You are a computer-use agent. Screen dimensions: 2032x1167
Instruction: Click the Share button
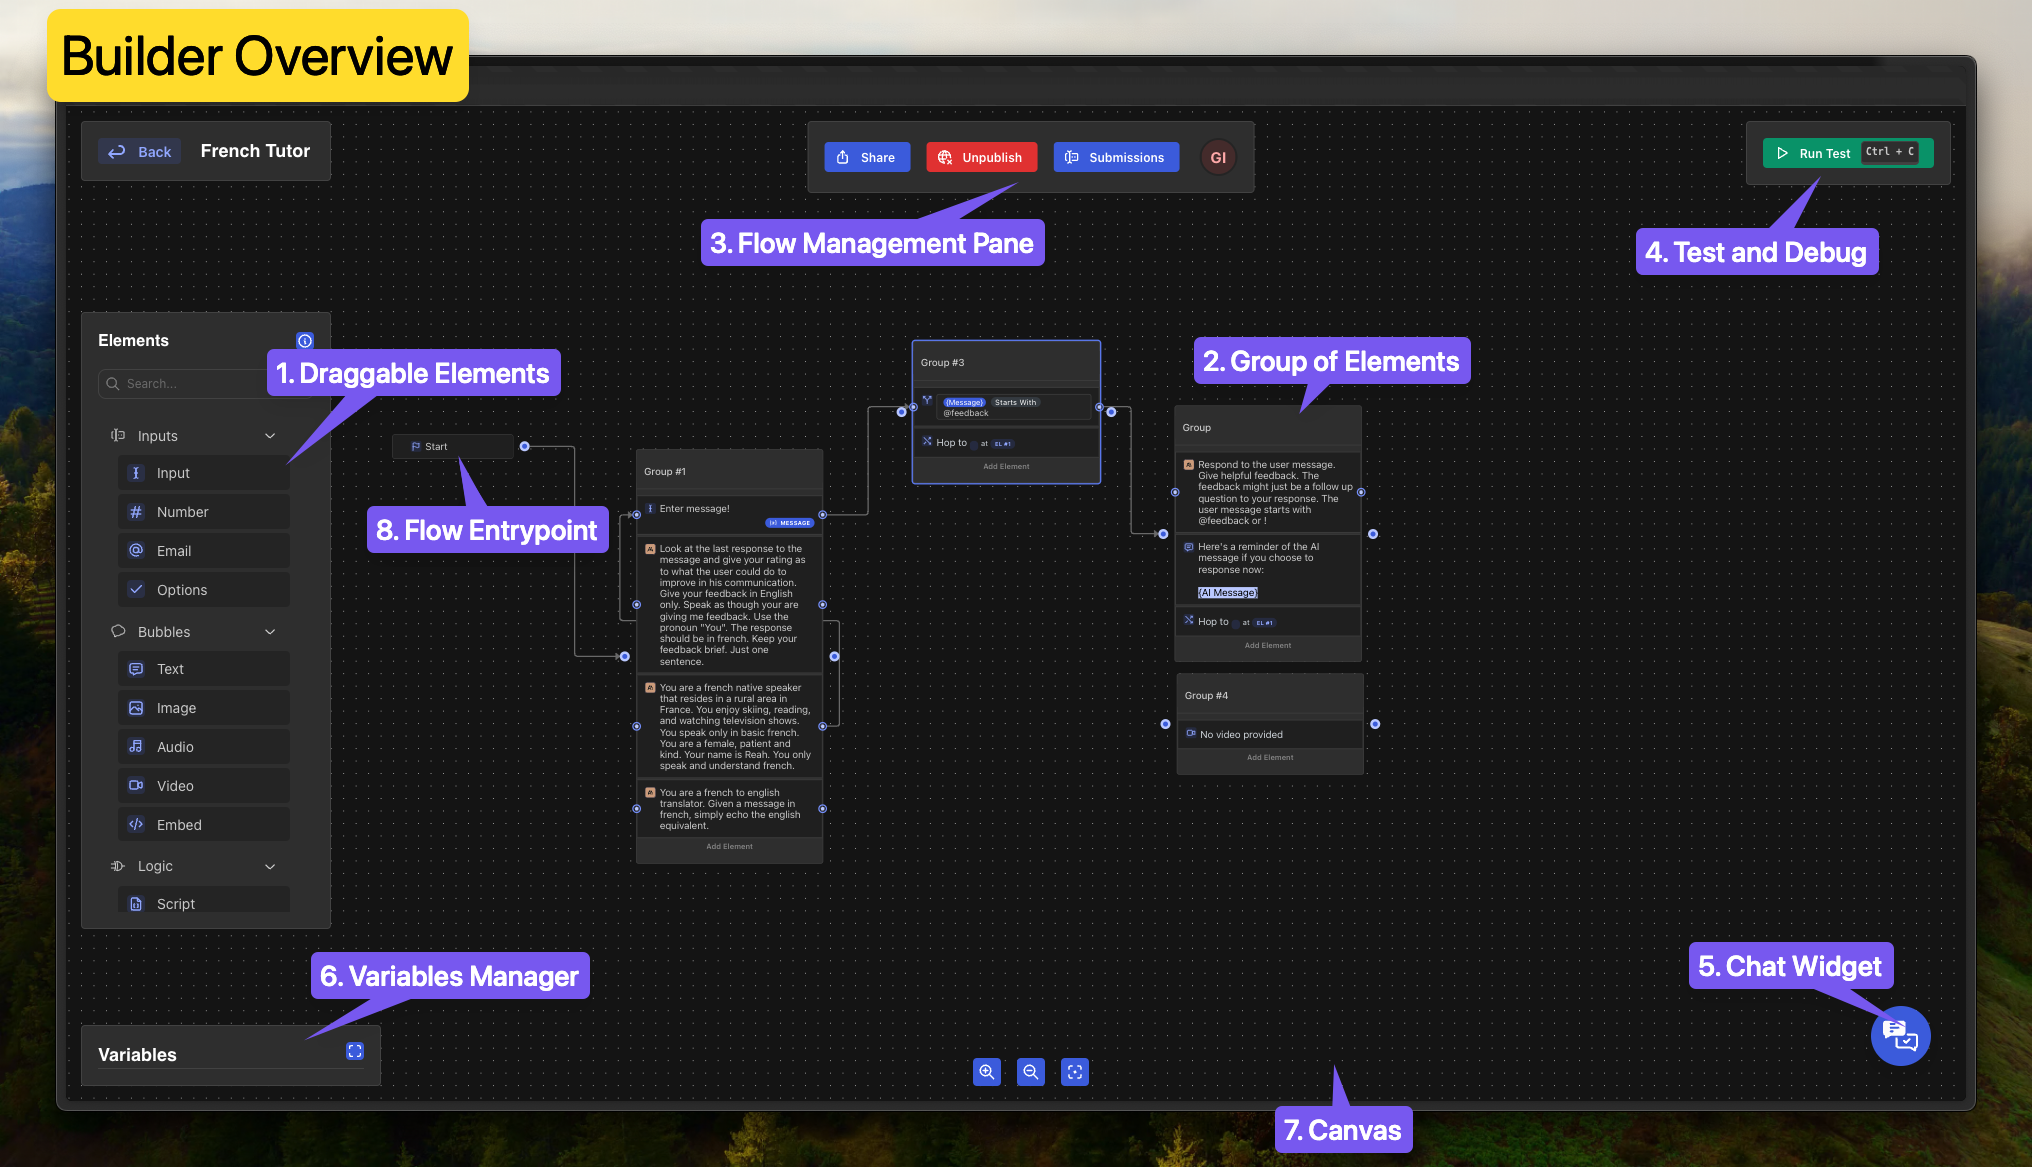[x=867, y=158]
